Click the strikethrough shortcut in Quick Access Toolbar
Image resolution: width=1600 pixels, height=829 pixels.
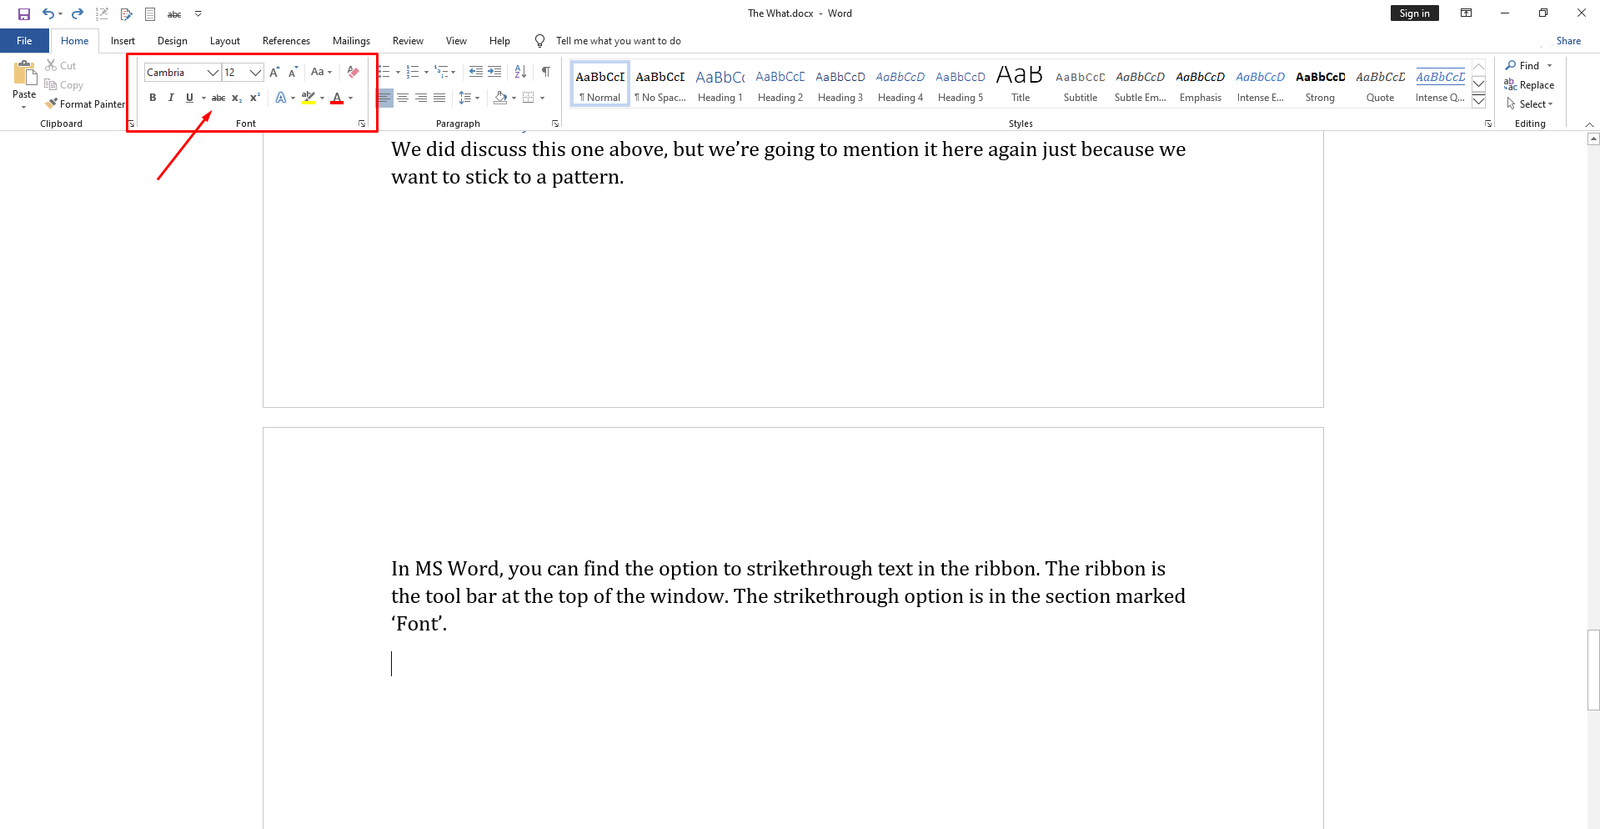pos(174,14)
